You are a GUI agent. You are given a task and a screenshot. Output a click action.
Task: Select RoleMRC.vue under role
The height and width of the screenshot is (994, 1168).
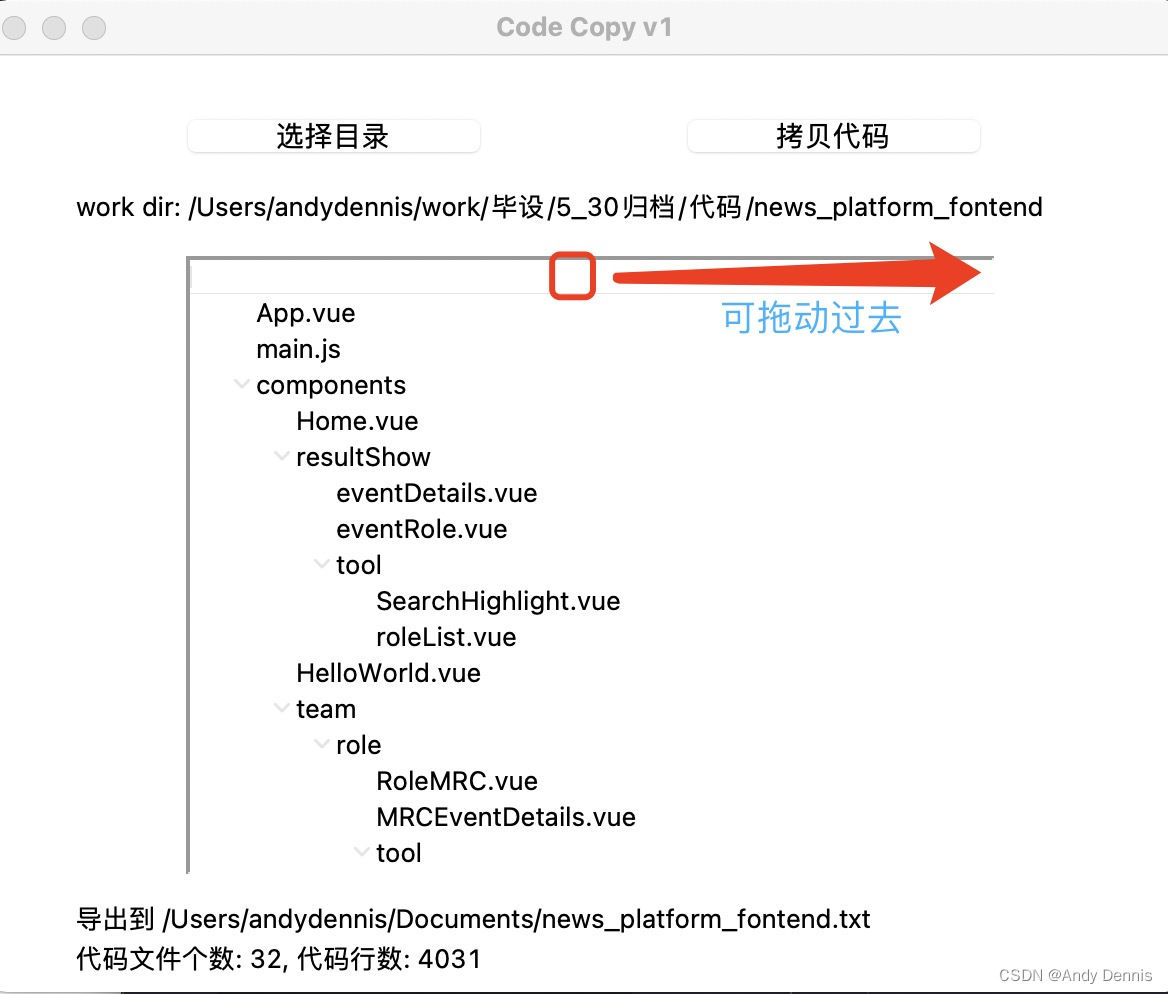(457, 781)
